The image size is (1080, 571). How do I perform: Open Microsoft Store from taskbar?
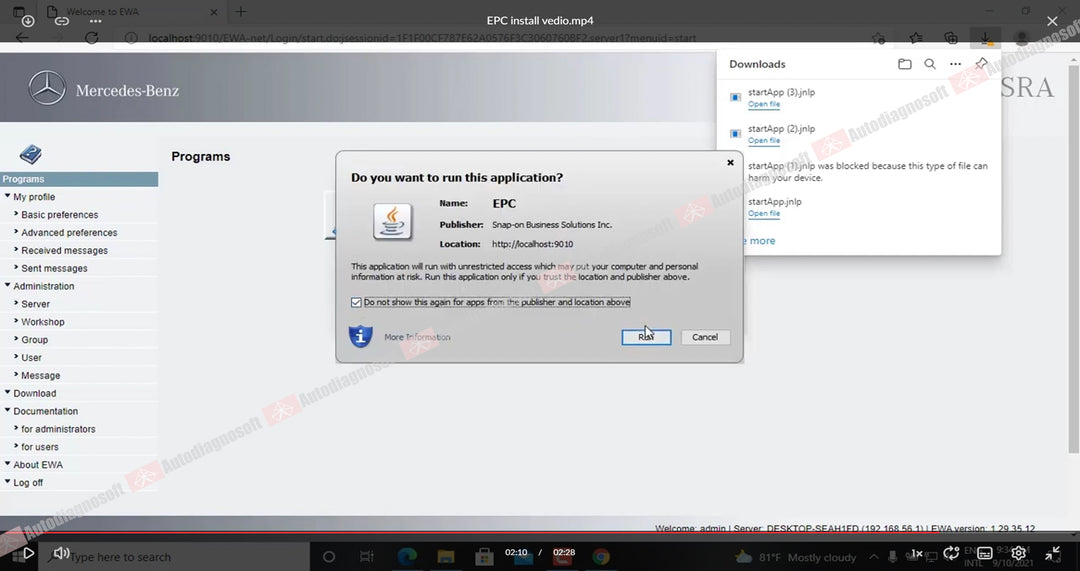click(484, 557)
